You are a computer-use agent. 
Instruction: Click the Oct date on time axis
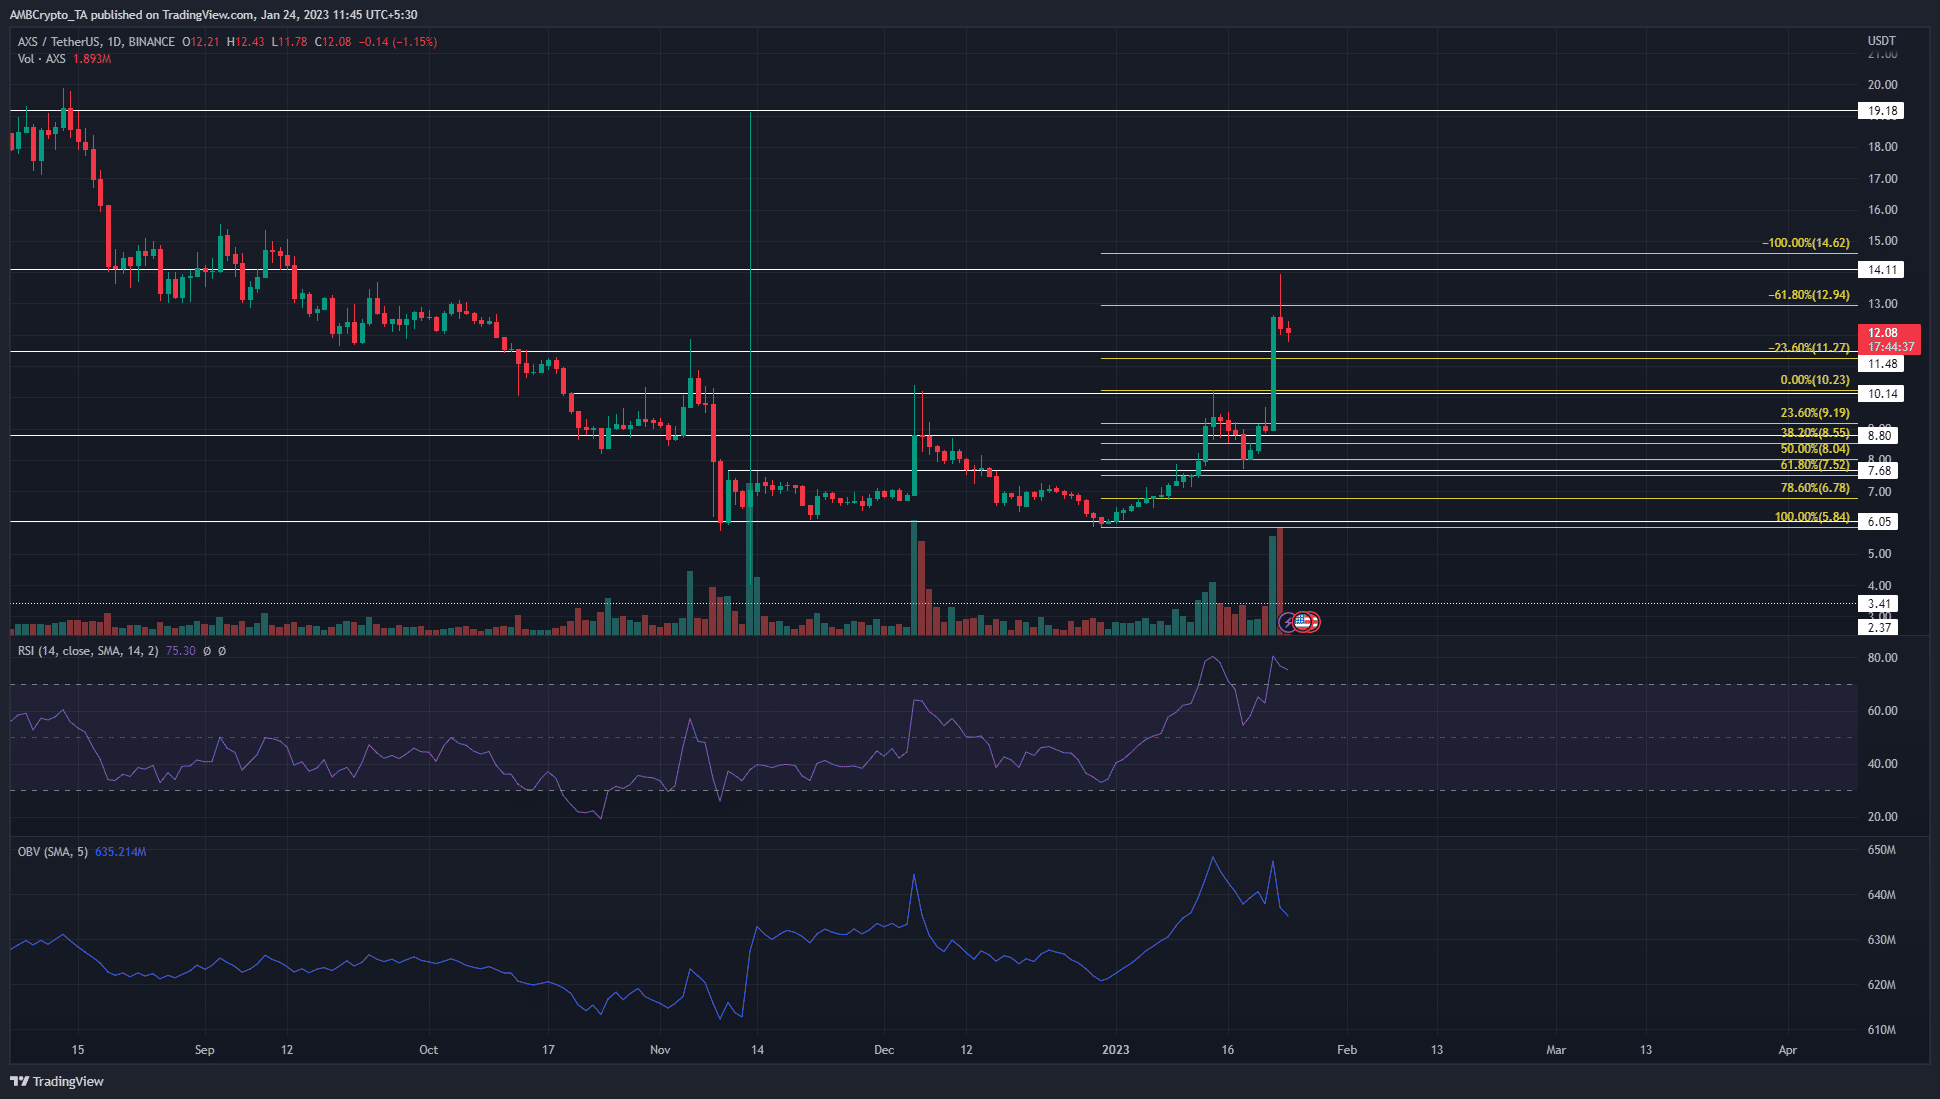pos(428,1050)
